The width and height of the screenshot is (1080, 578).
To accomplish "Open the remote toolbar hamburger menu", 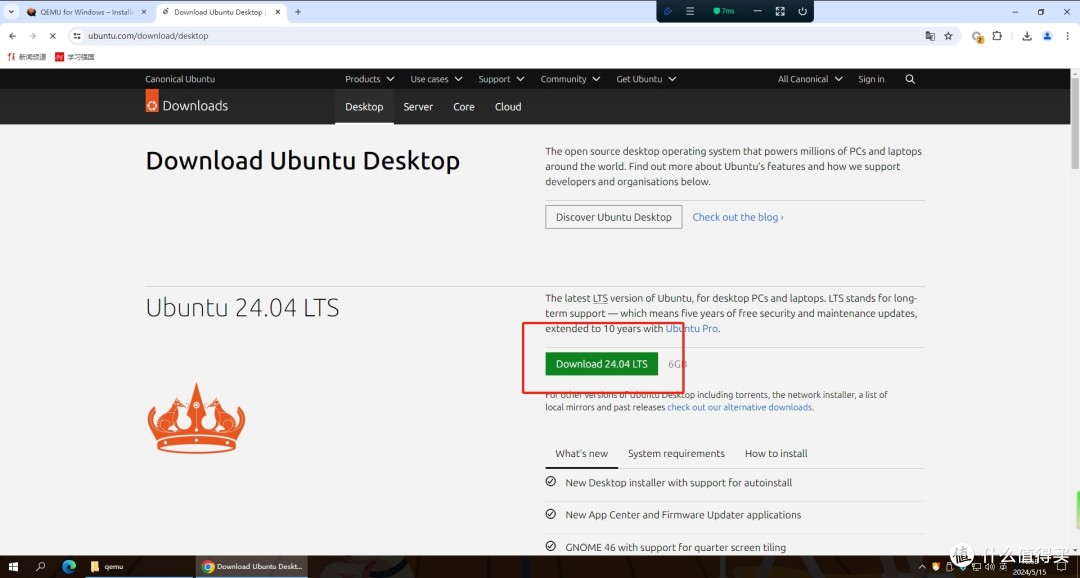I will (689, 11).
